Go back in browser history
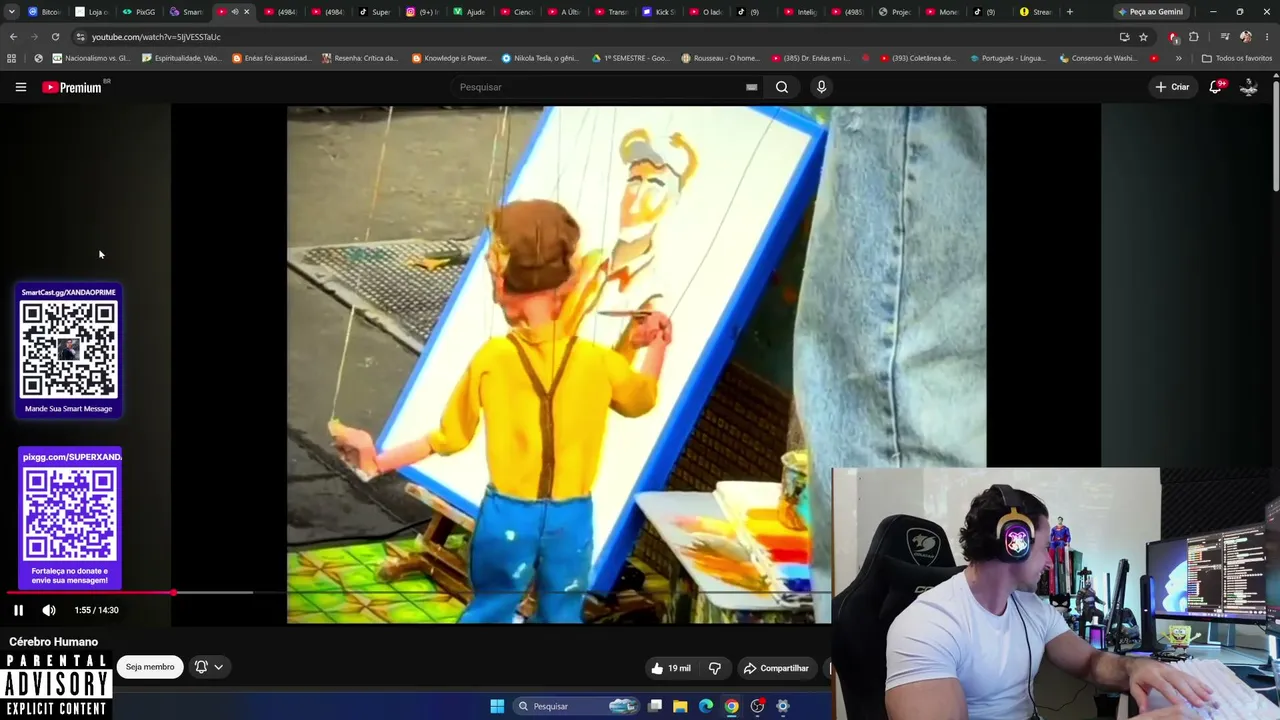 (13, 37)
